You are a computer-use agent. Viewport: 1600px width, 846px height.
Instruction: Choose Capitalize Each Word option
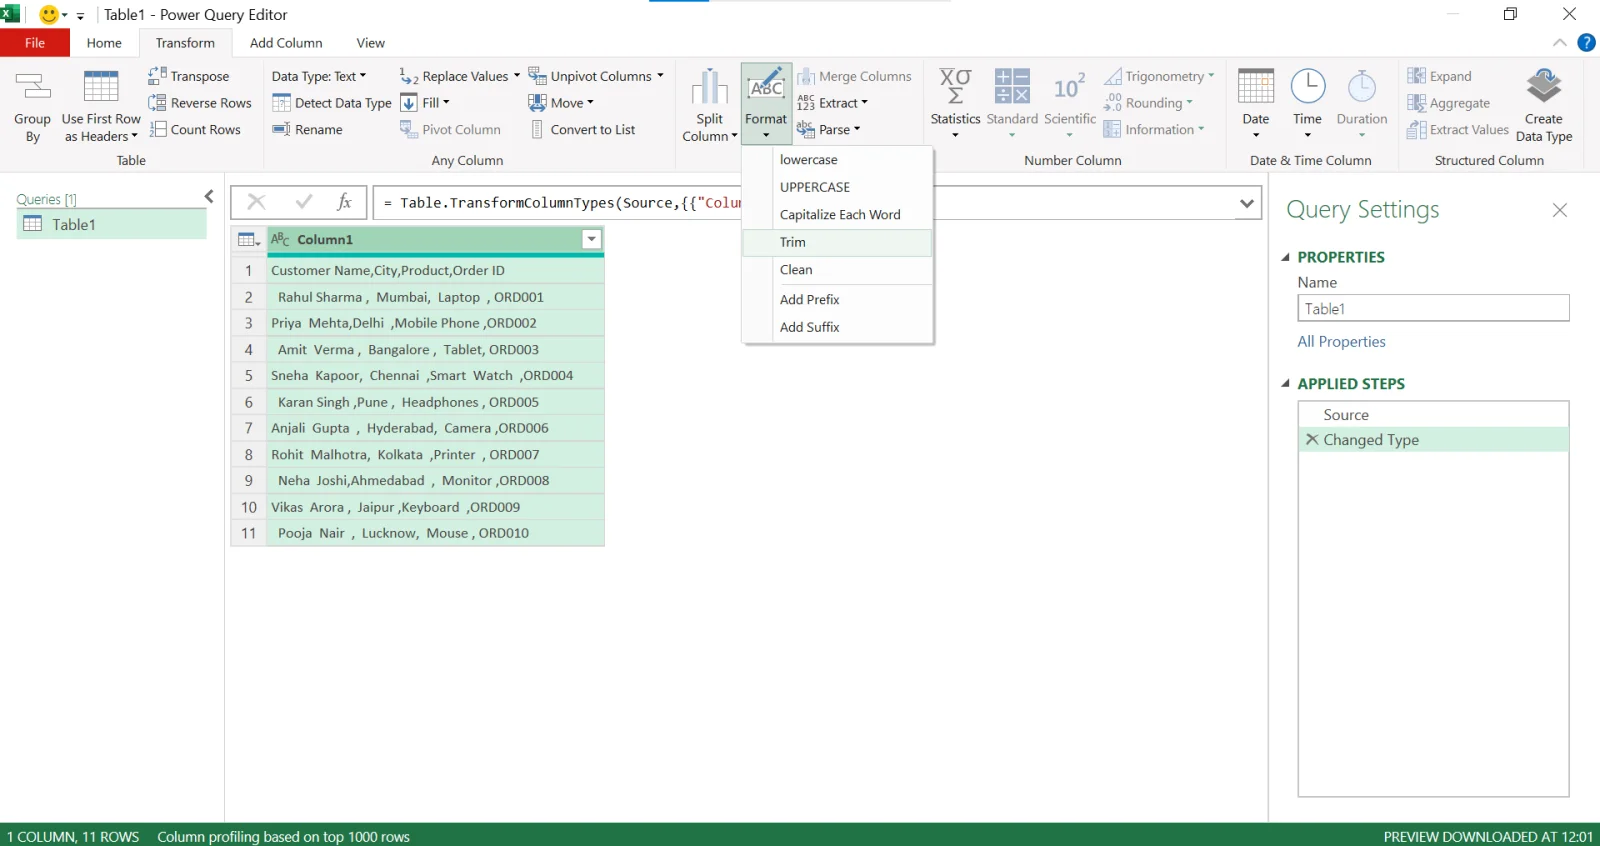coord(838,215)
